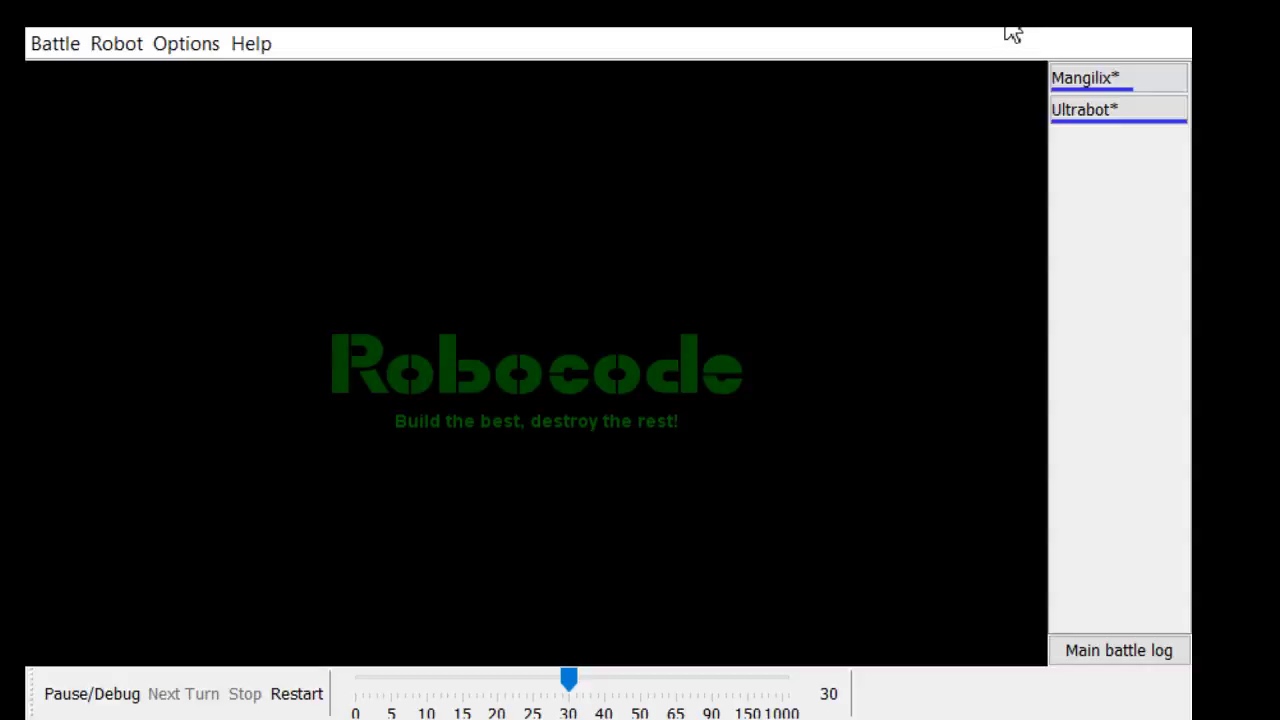1280x720 pixels.
Task: Click the Next Turn button
Action: [183, 694]
